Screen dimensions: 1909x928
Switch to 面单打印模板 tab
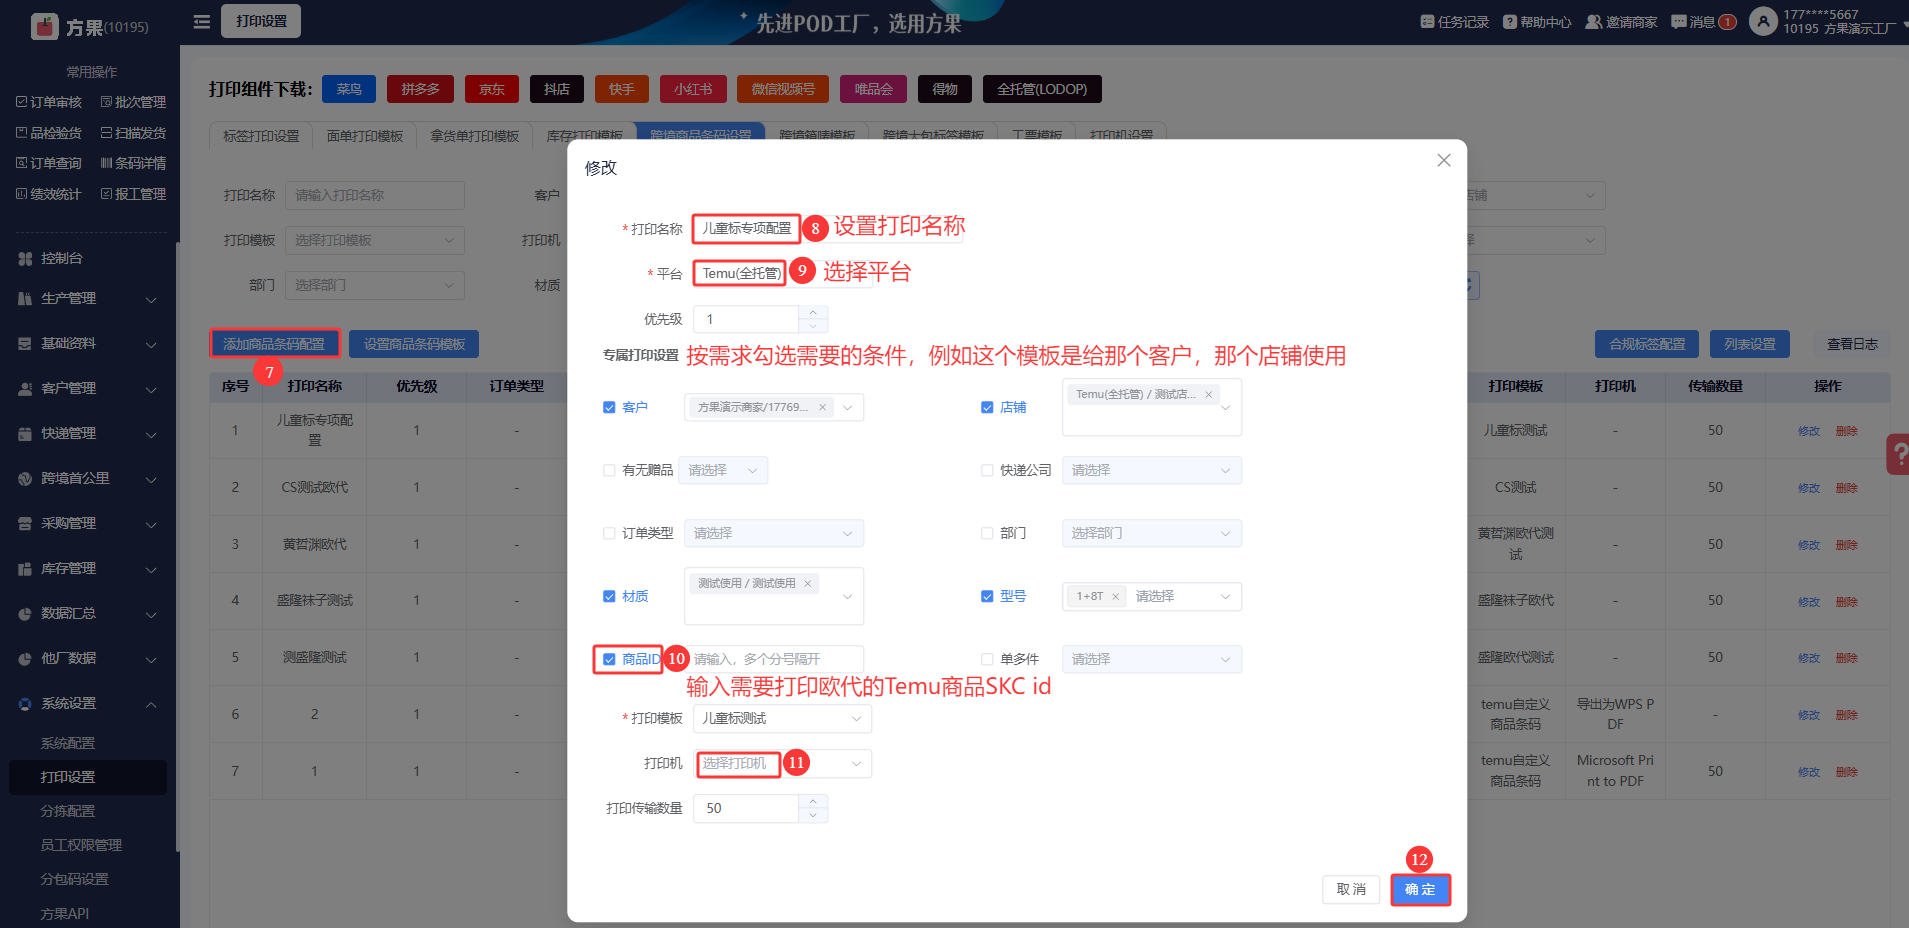click(365, 136)
